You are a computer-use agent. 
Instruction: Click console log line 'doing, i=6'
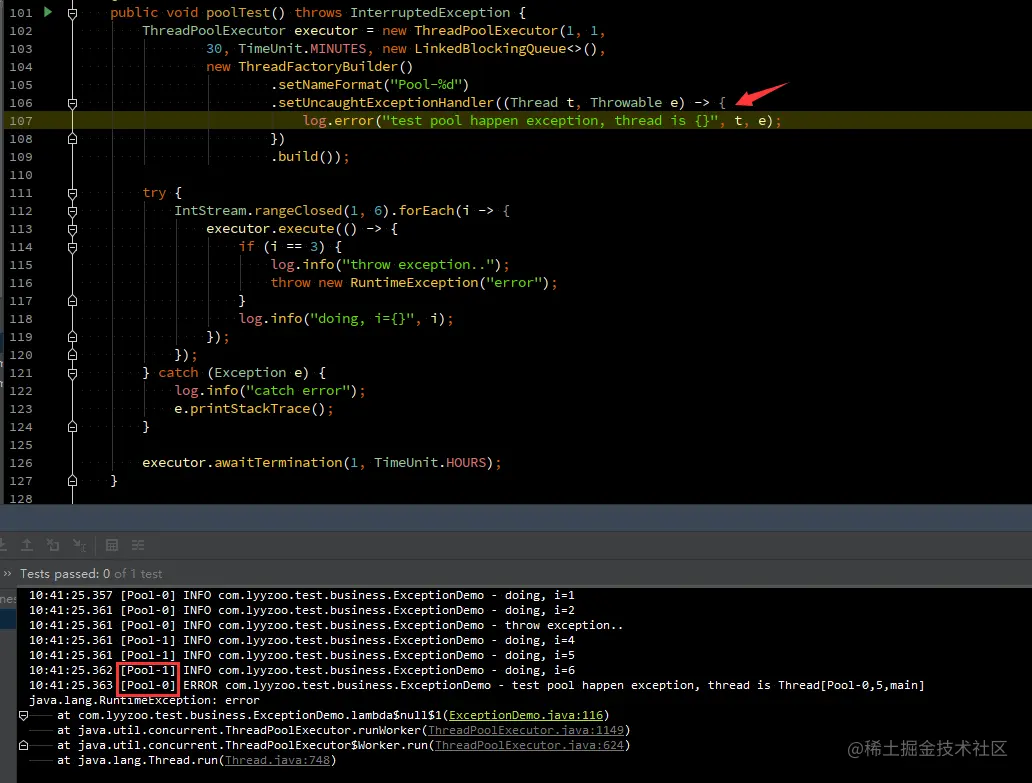click(301, 670)
